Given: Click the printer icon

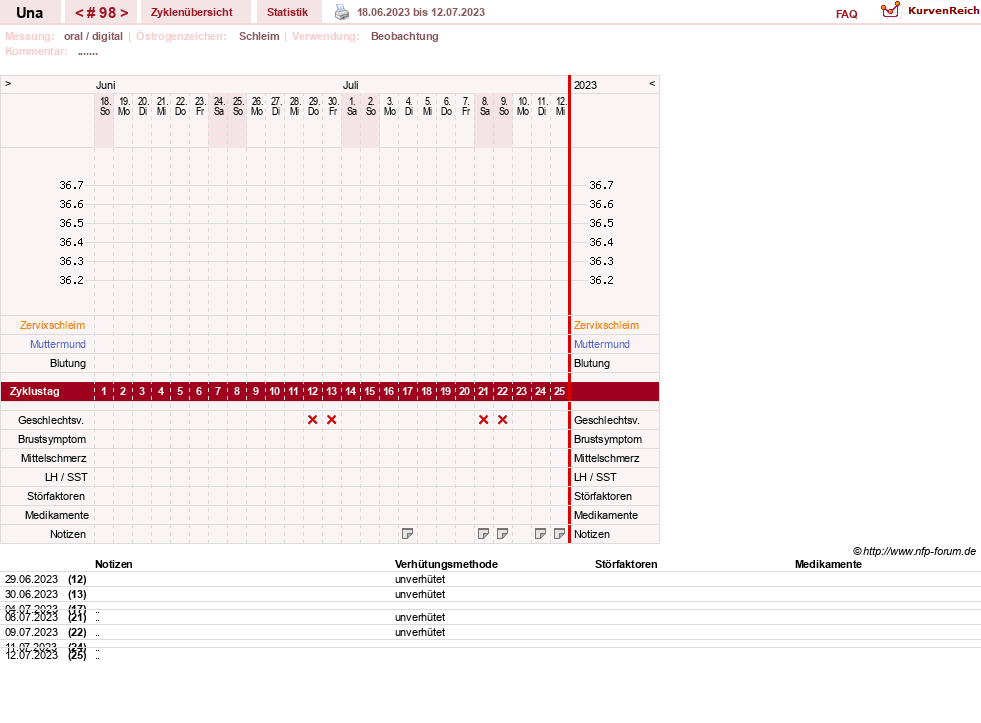Looking at the screenshot, I should [342, 12].
